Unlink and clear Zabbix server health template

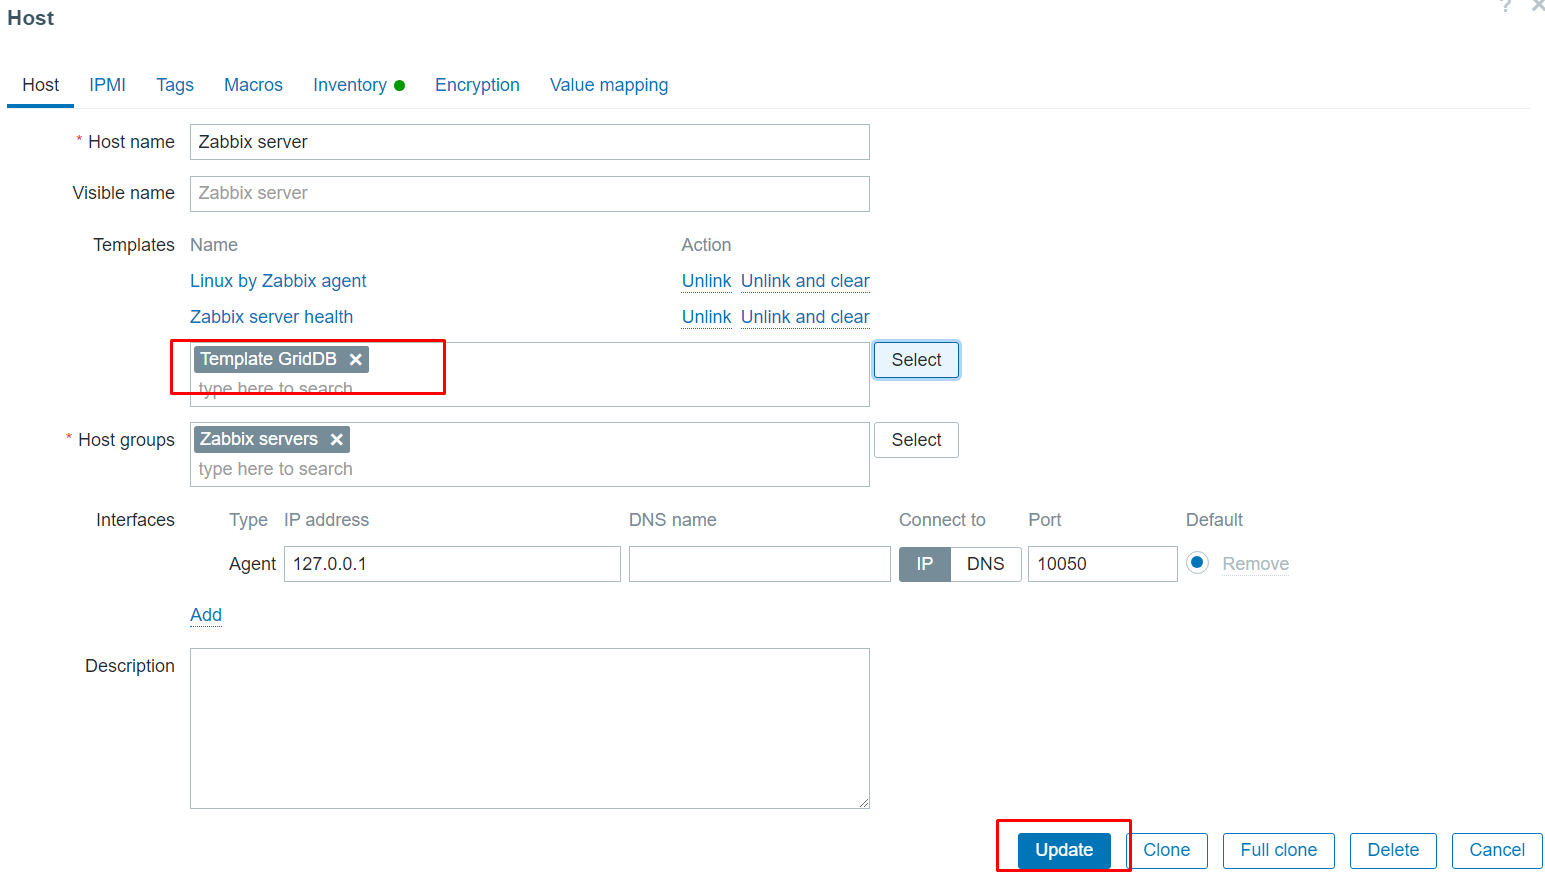coord(805,317)
